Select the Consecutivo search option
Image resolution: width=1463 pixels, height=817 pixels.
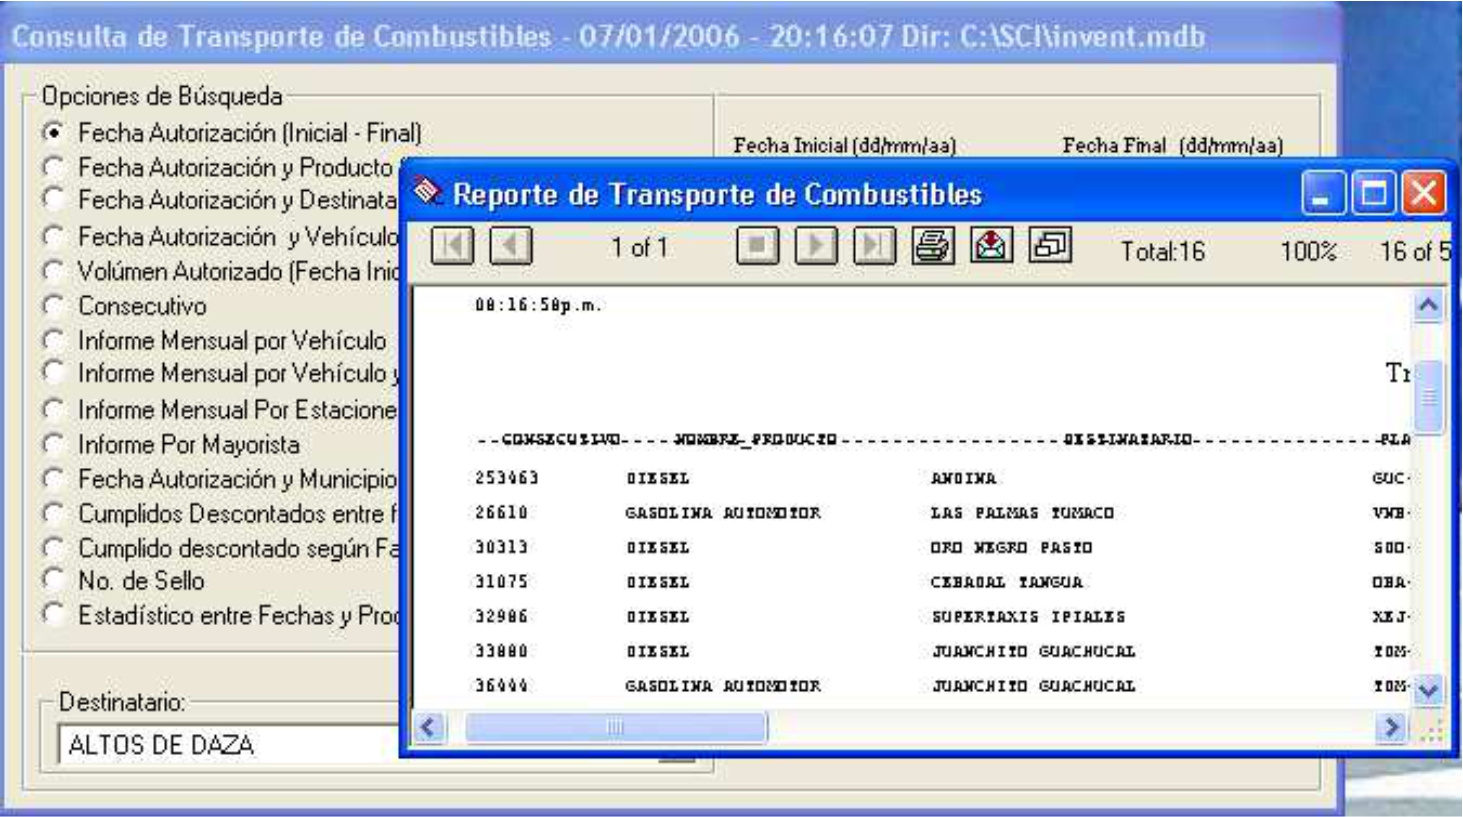click(54, 306)
